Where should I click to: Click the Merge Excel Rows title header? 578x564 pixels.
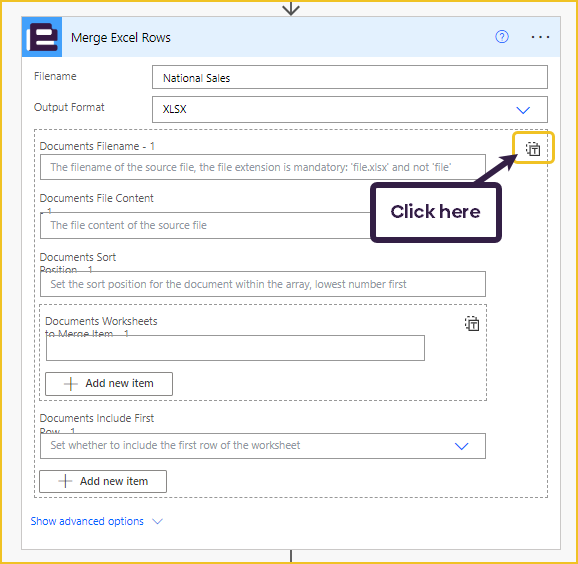pos(121,38)
